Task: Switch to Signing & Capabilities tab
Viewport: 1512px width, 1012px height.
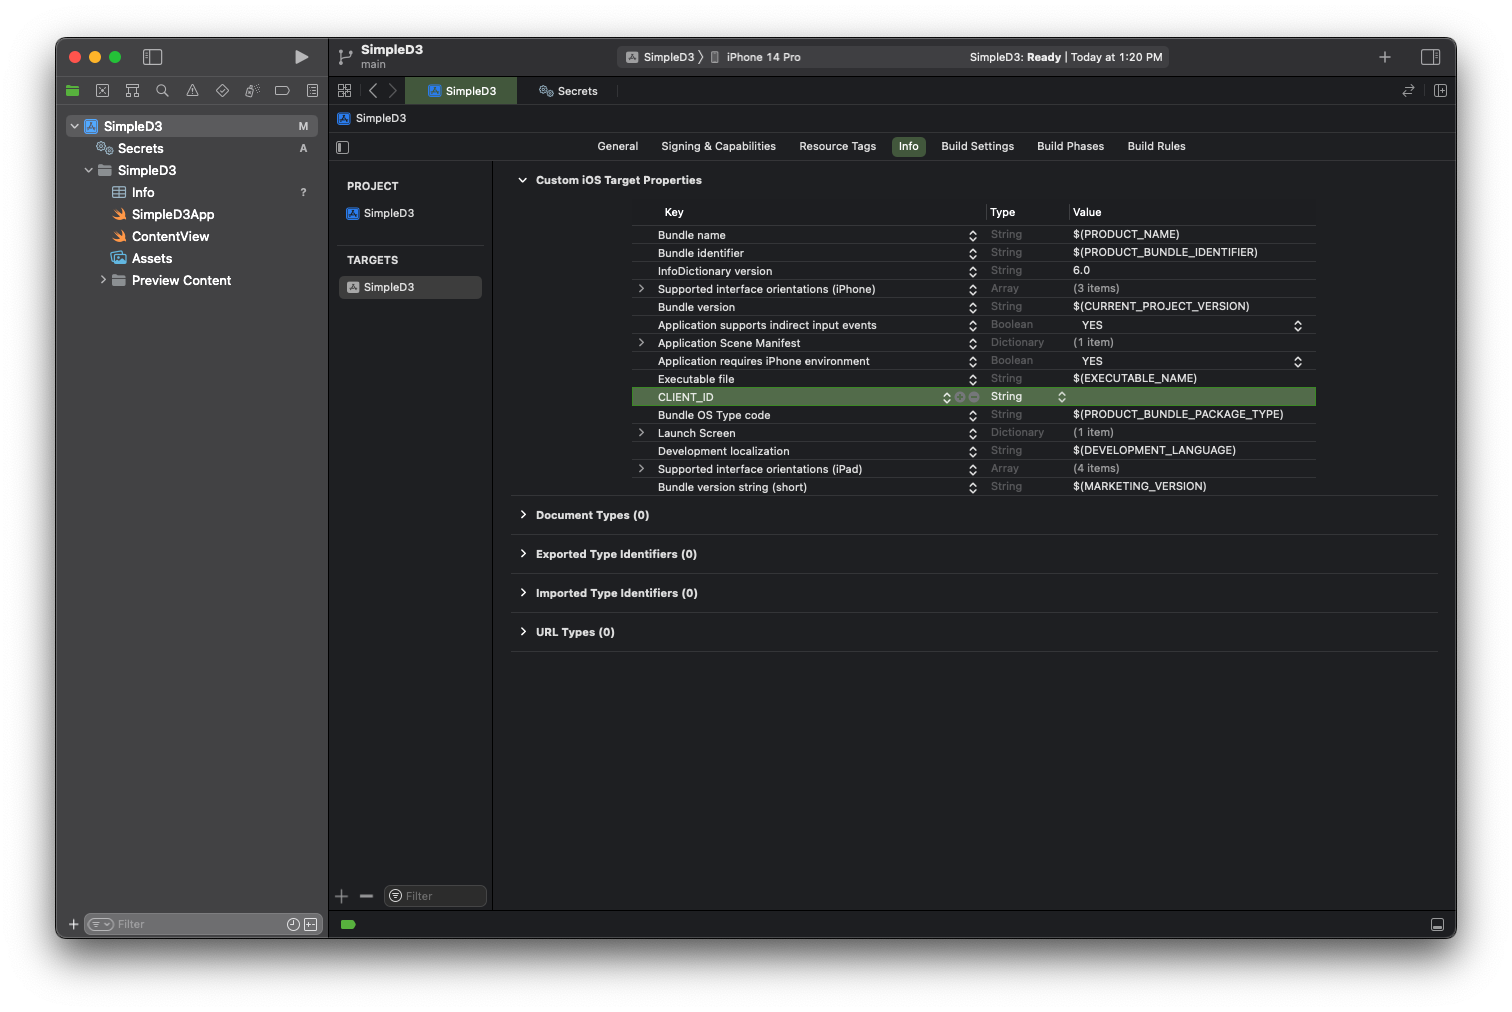Action: pos(718,146)
